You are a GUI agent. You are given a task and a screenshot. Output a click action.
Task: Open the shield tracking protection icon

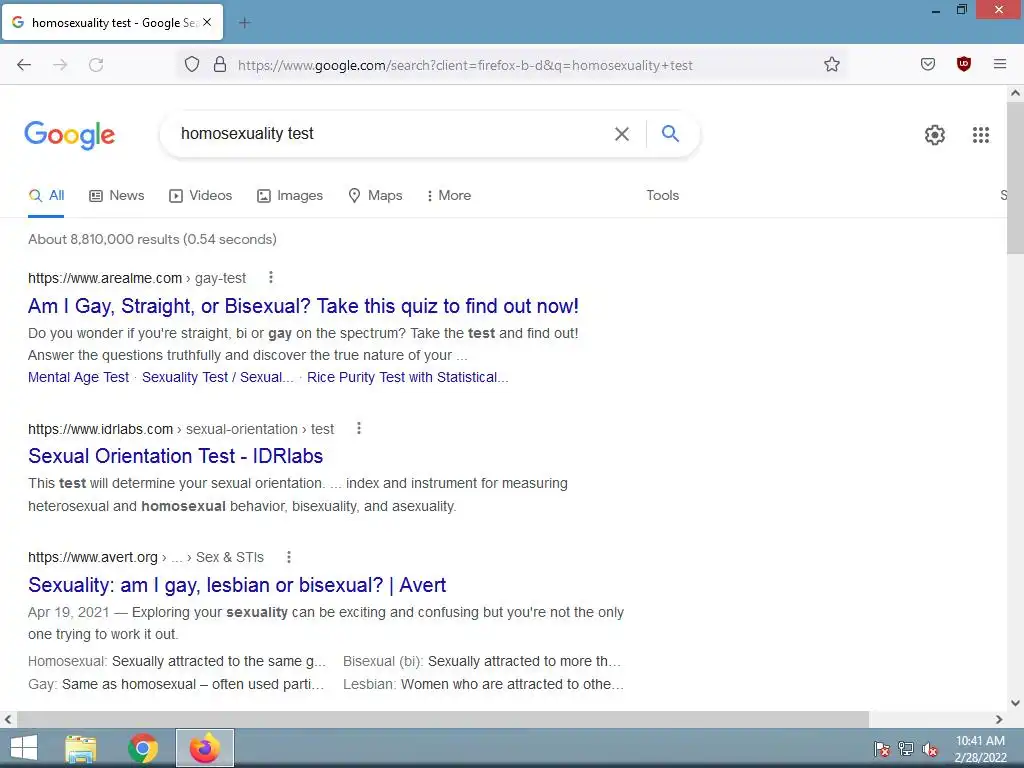coord(191,64)
